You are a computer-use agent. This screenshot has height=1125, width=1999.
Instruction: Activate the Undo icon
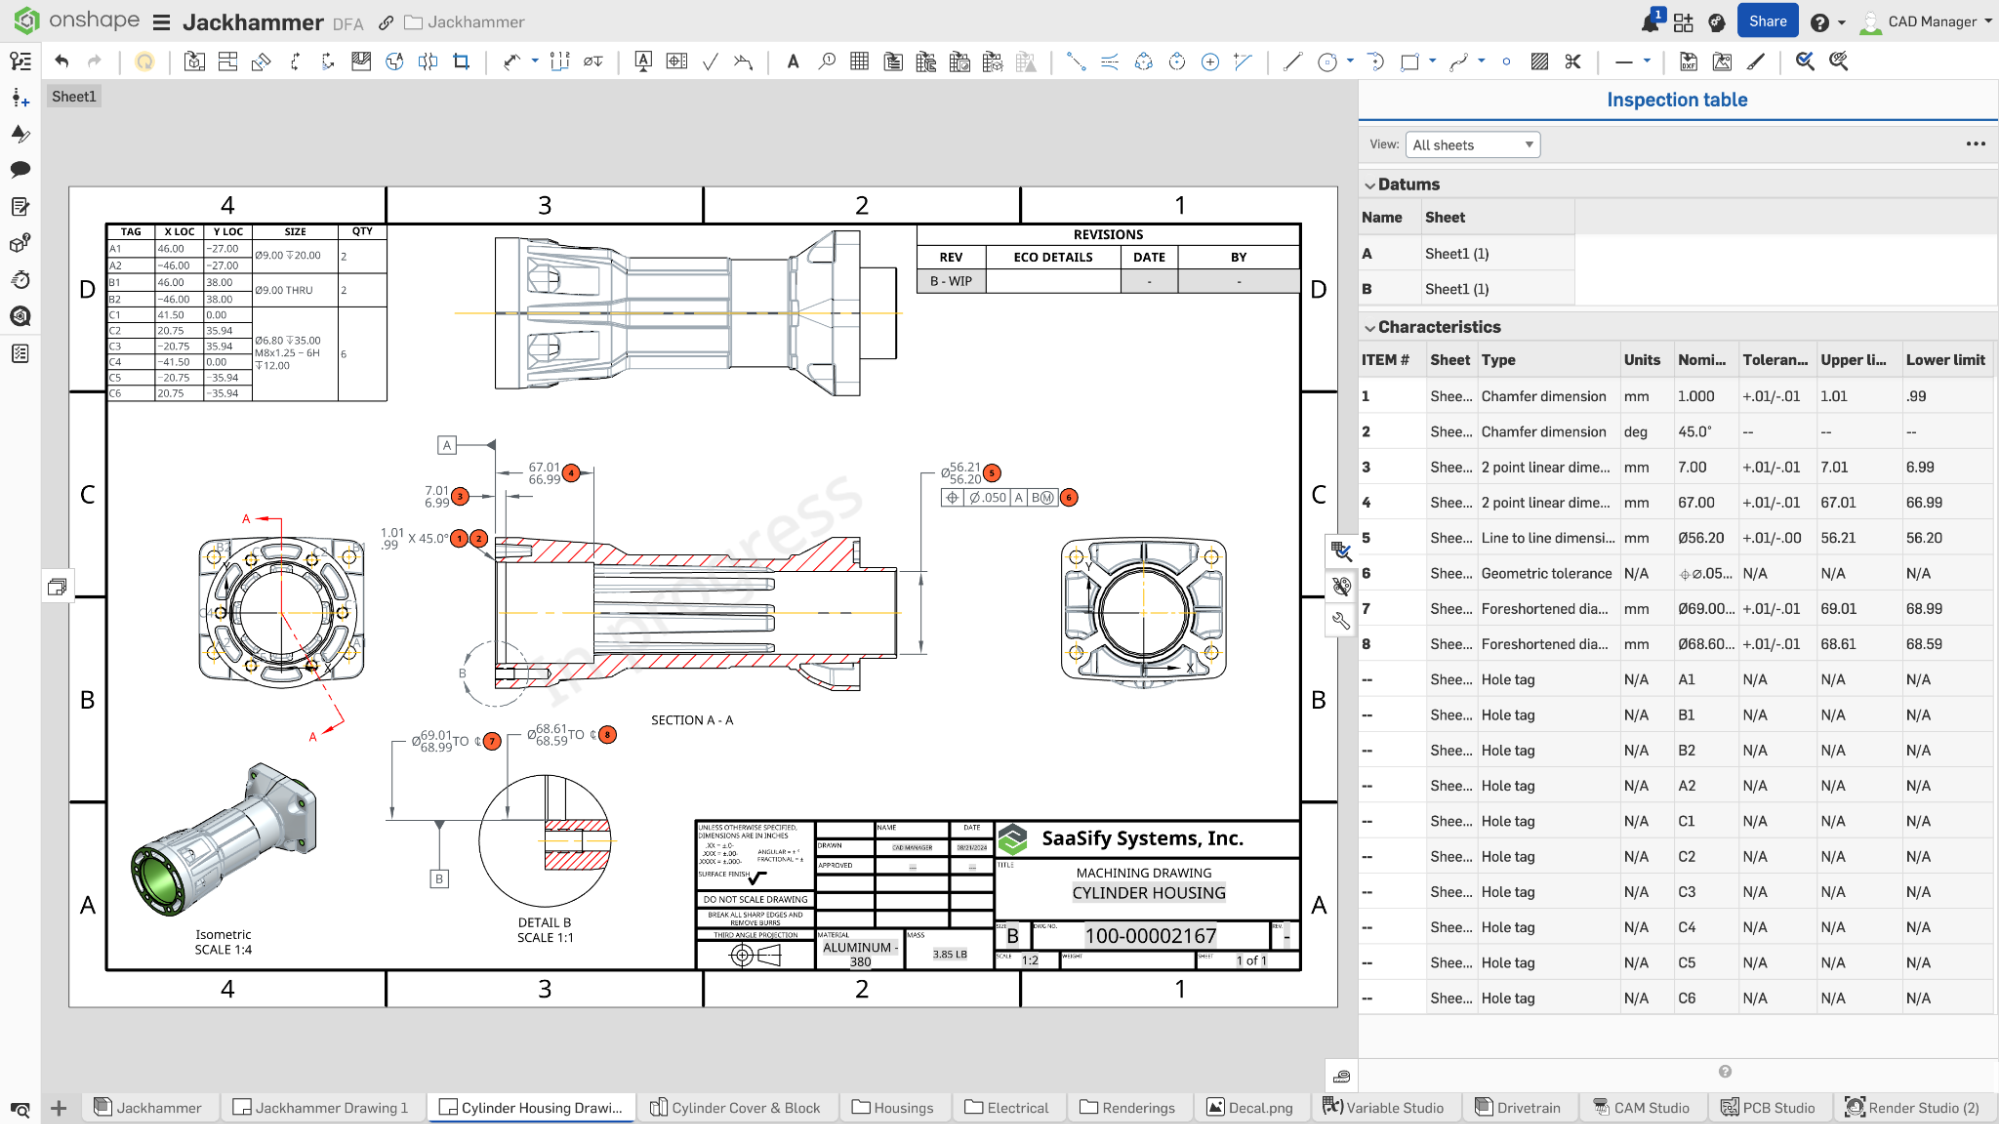pos(61,61)
